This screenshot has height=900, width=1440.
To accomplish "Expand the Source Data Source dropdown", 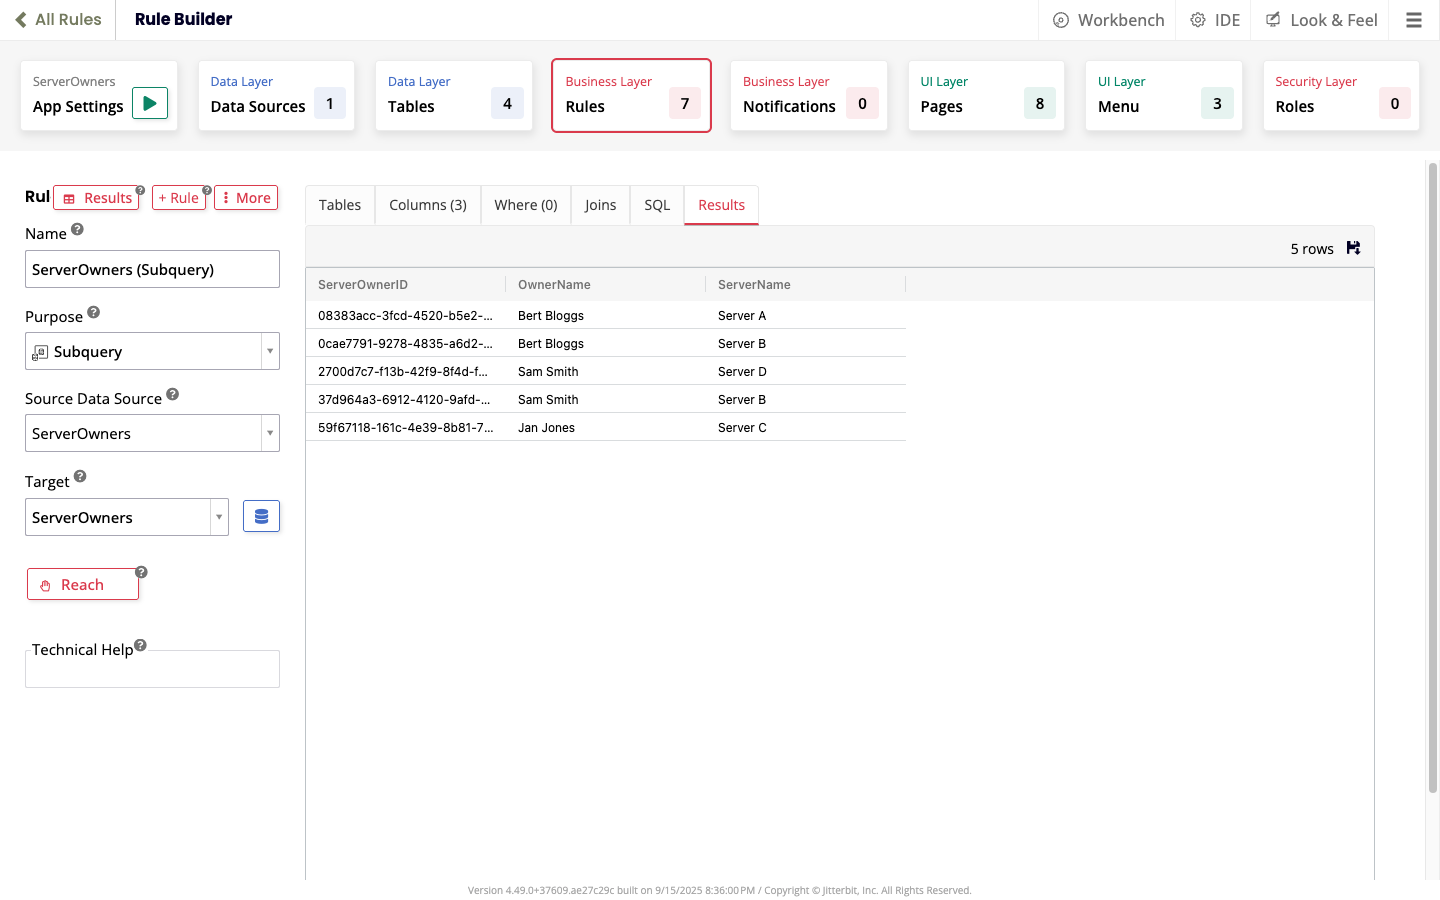I will [x=269, y=433].
